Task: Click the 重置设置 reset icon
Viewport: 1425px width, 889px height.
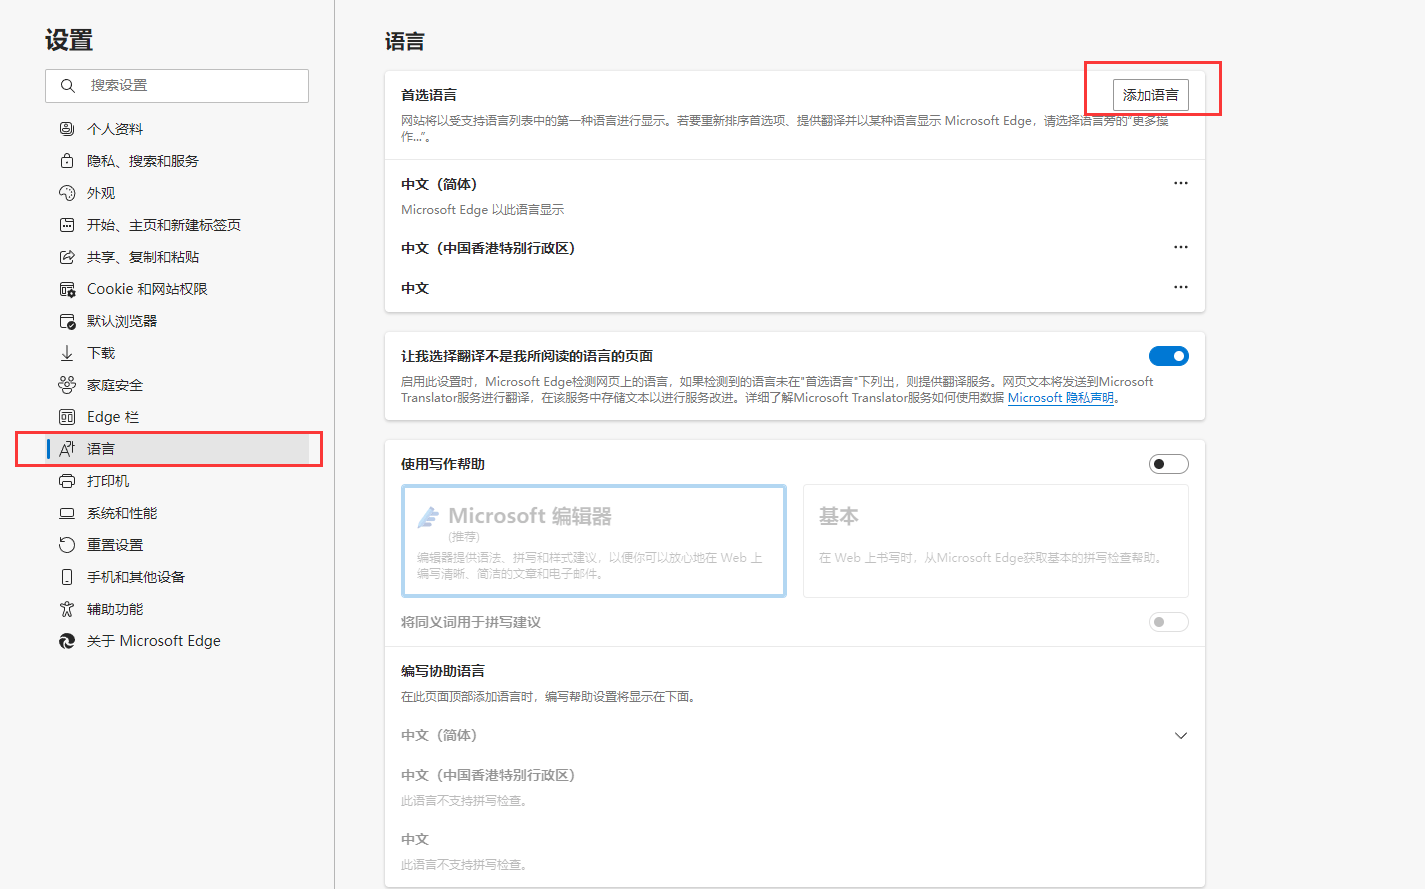Action: click(67, 545)
